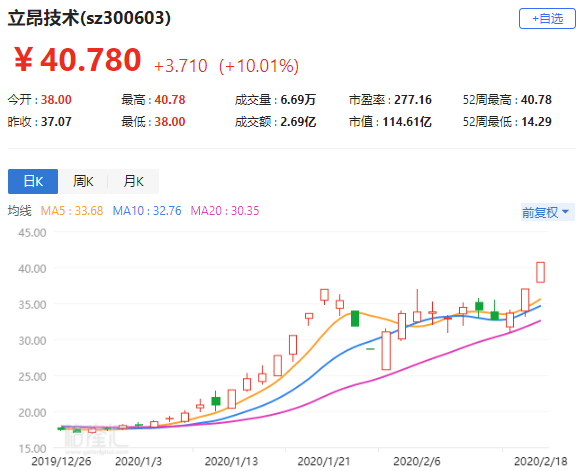Click 52周最高 value 40.78

[536, 100]
